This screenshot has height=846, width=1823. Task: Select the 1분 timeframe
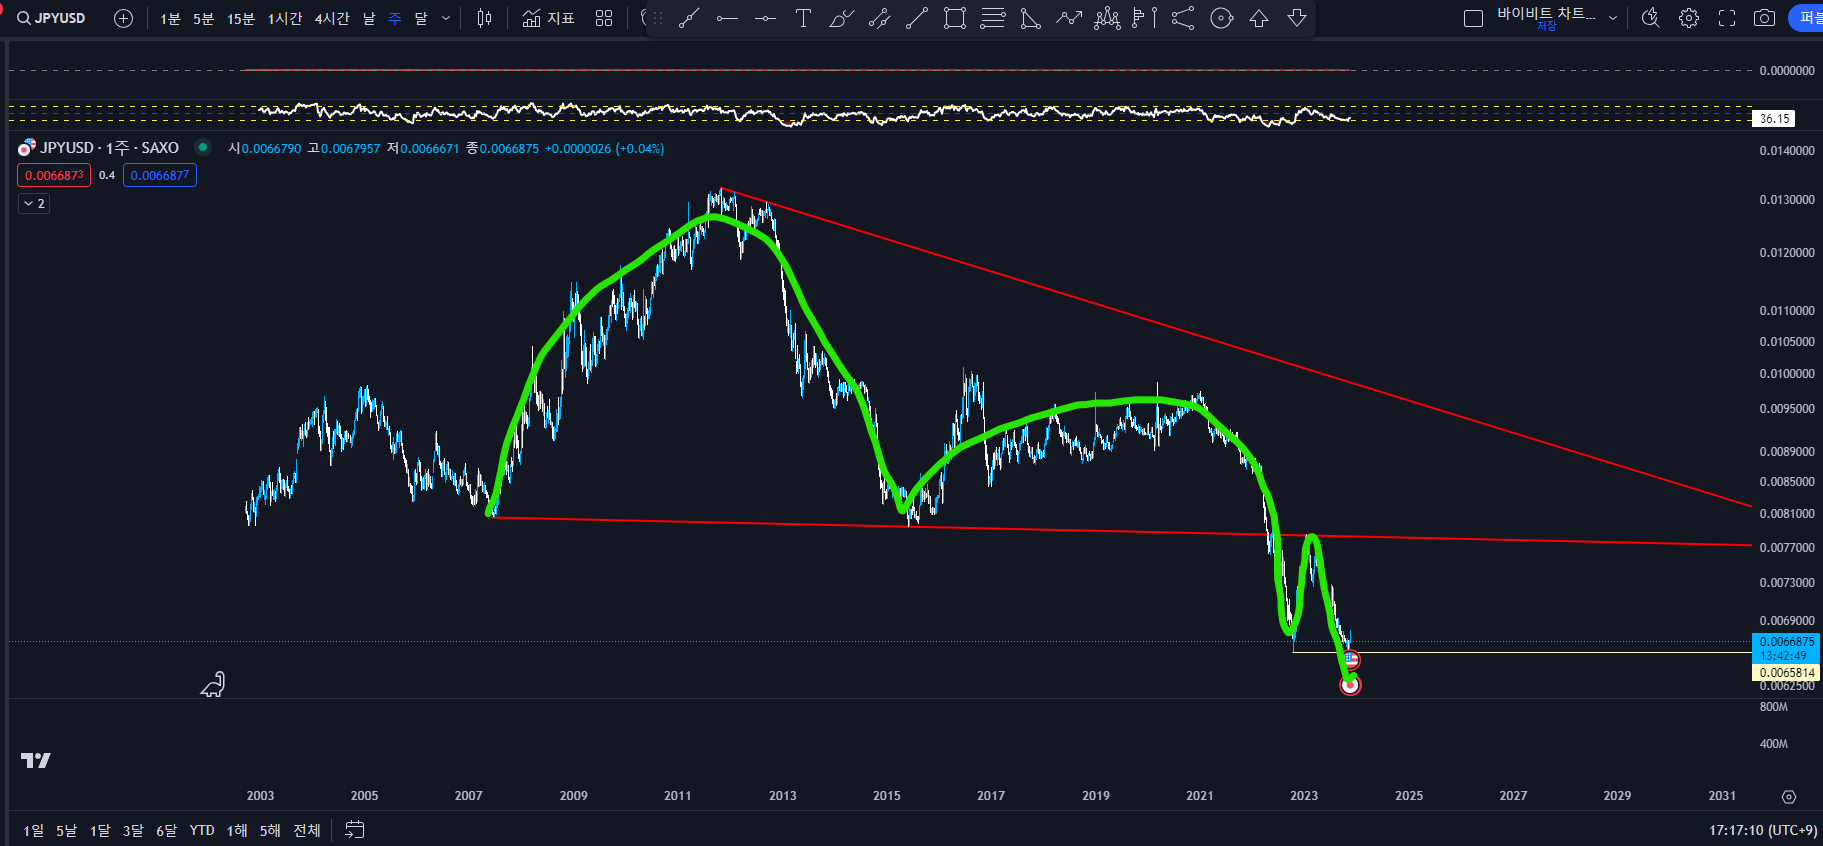coord(170,18)
